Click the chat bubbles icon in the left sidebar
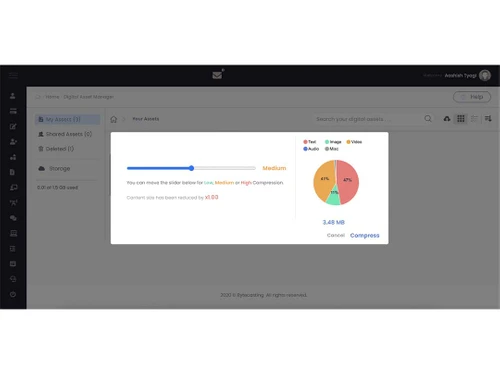The width and height of the screenshot is (500, 375). [x=13, y=218]
